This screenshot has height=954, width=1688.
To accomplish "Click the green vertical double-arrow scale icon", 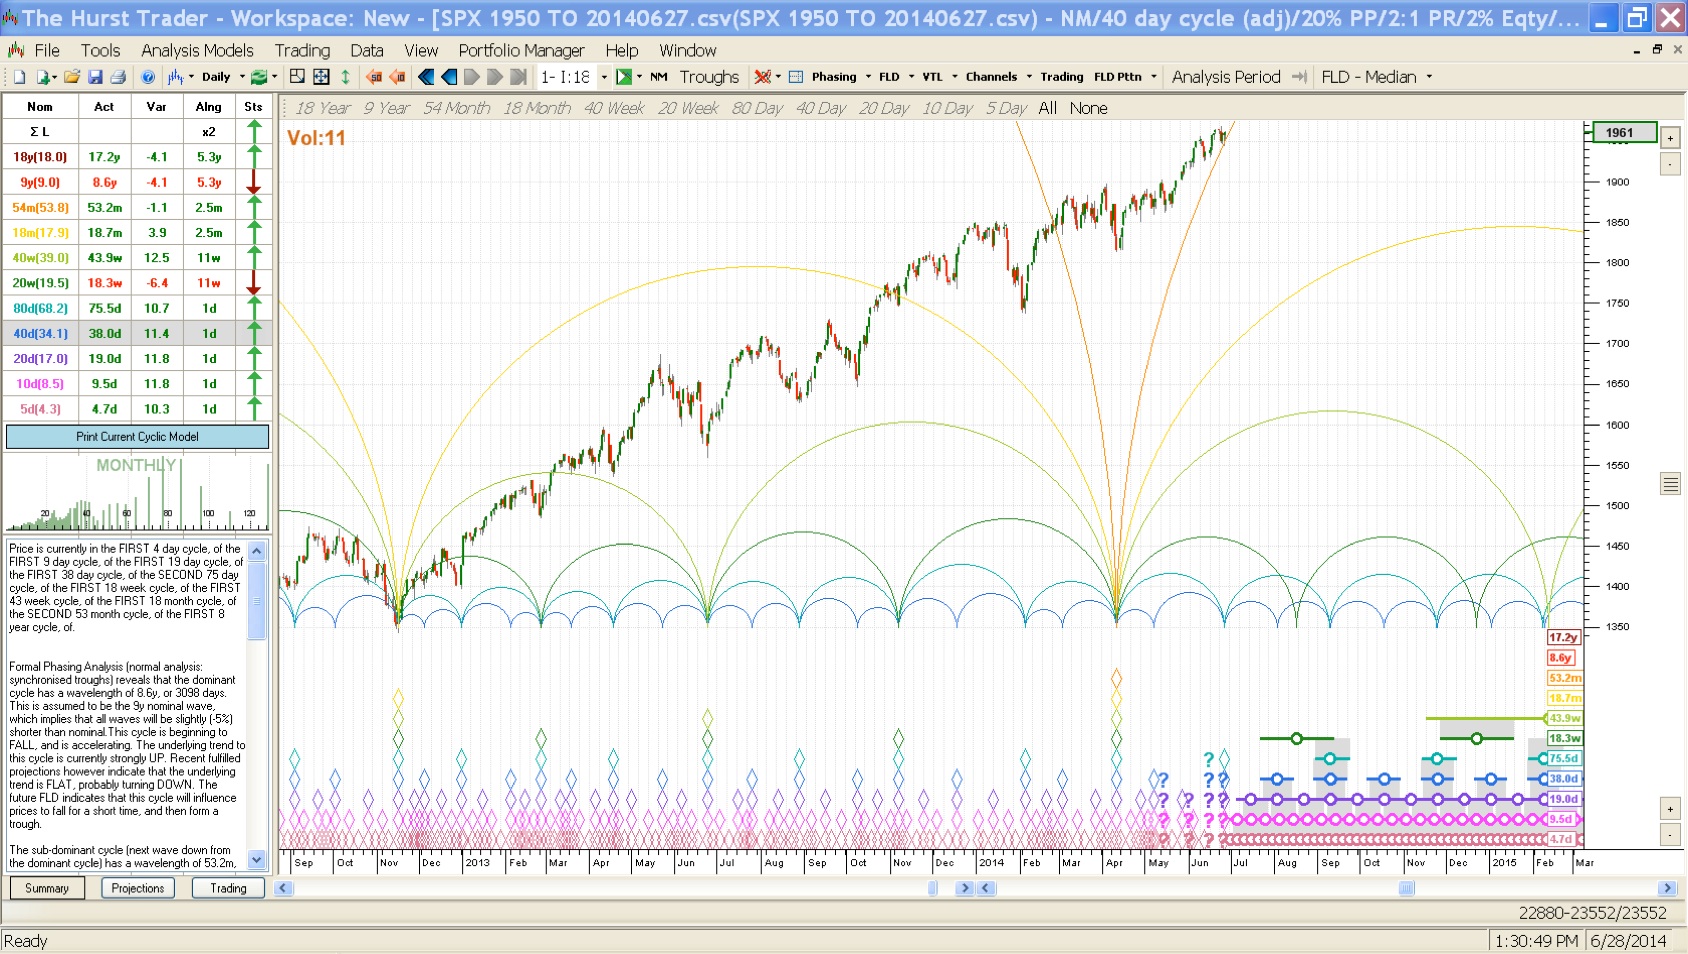I will click(346, 77).
